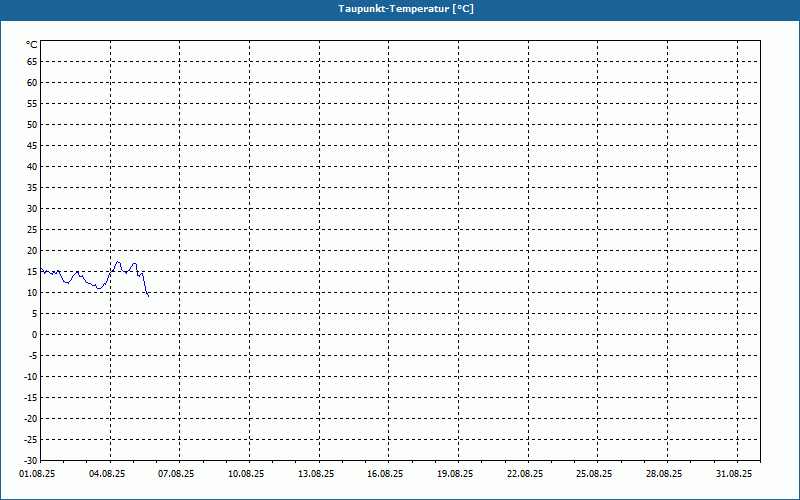Click the y-axis label '50'
This screenshot has height=500, width=800.
(x=32, y=124)
